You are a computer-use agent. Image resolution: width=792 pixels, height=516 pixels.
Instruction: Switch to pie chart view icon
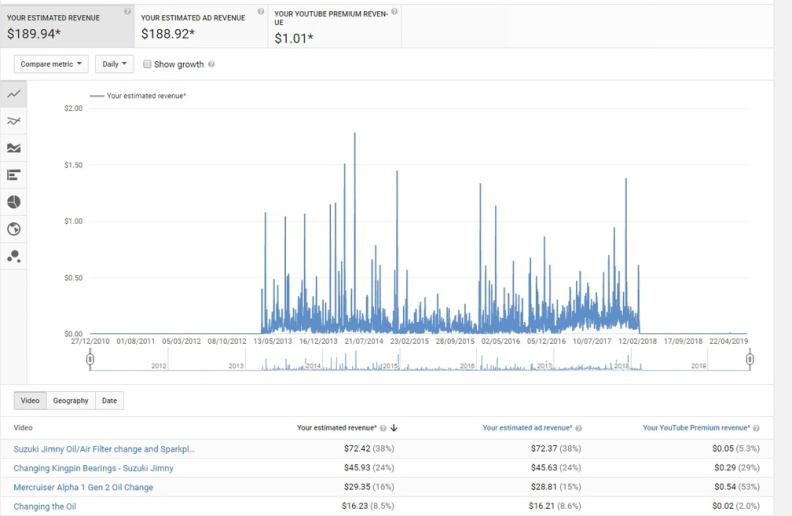coord(14,202)
